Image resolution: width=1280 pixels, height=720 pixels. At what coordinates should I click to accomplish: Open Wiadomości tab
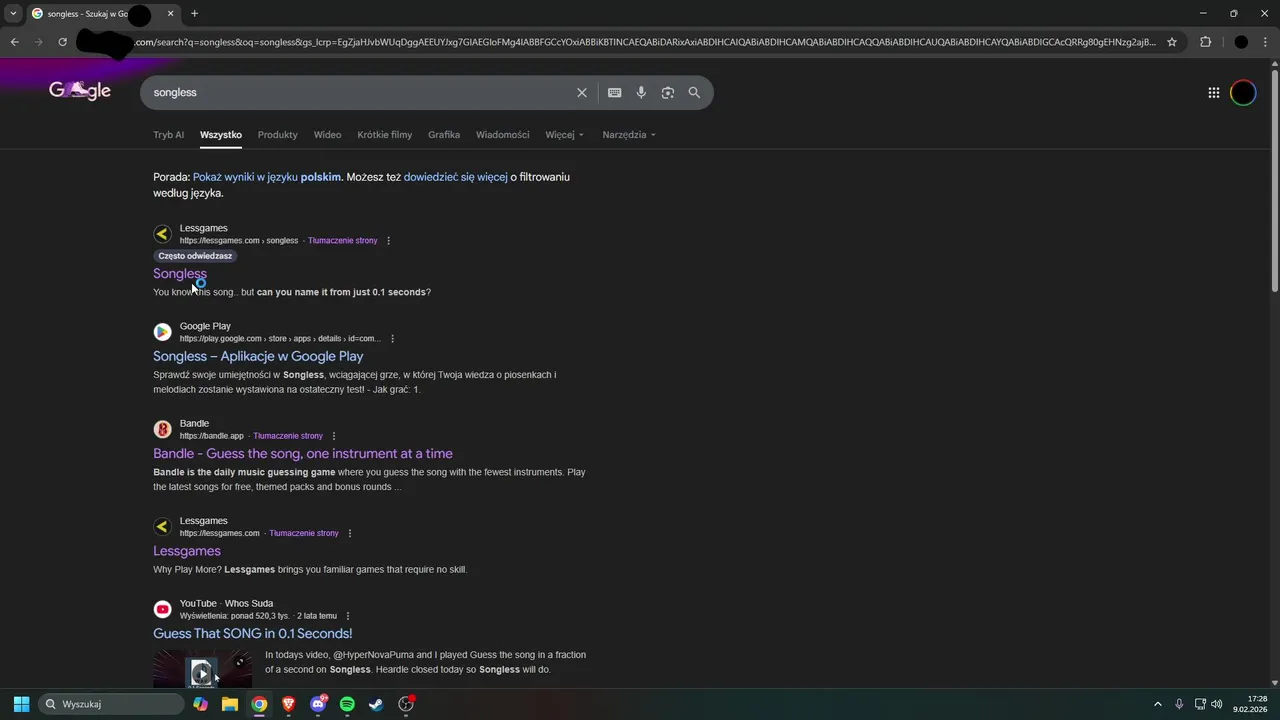click(x=502, y=134)
